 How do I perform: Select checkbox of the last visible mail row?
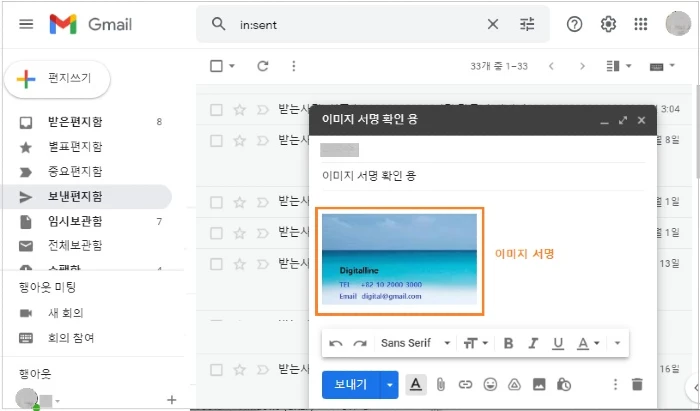(217, 369)
